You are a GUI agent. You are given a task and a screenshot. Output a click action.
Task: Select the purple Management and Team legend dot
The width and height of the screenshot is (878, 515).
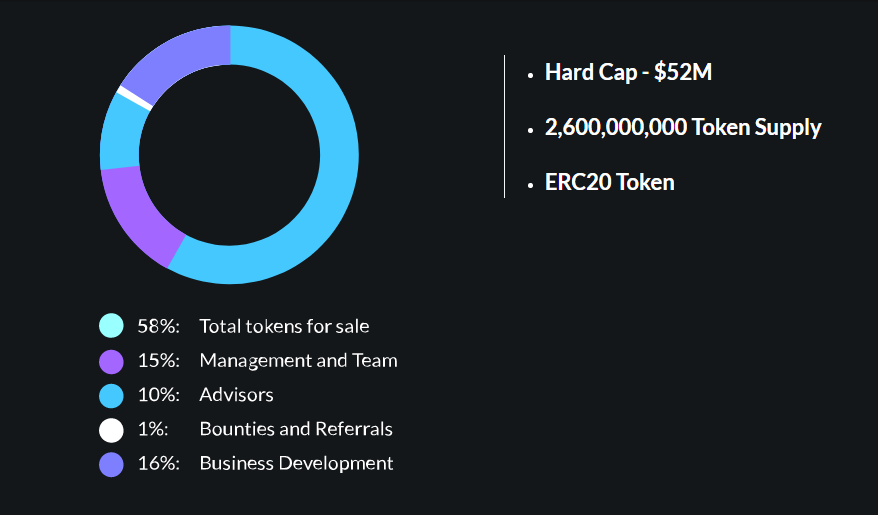tap(111, 361)
